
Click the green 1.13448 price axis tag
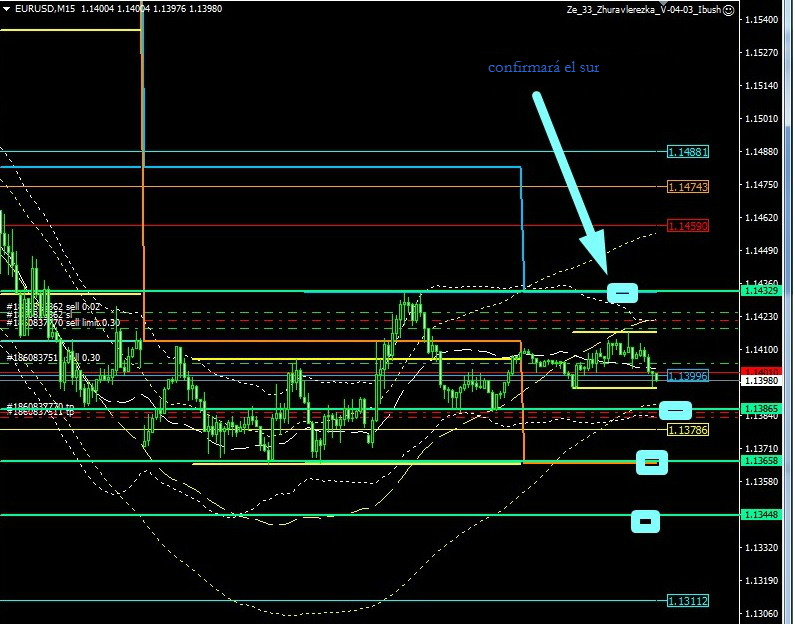[760, 514]
